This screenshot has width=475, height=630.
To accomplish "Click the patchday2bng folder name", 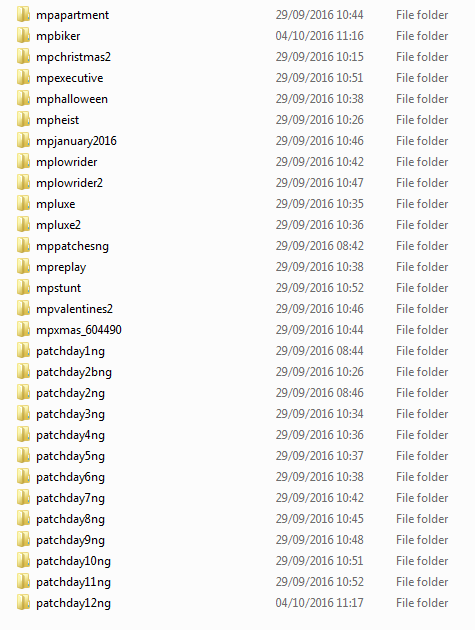I will (74, 372).
